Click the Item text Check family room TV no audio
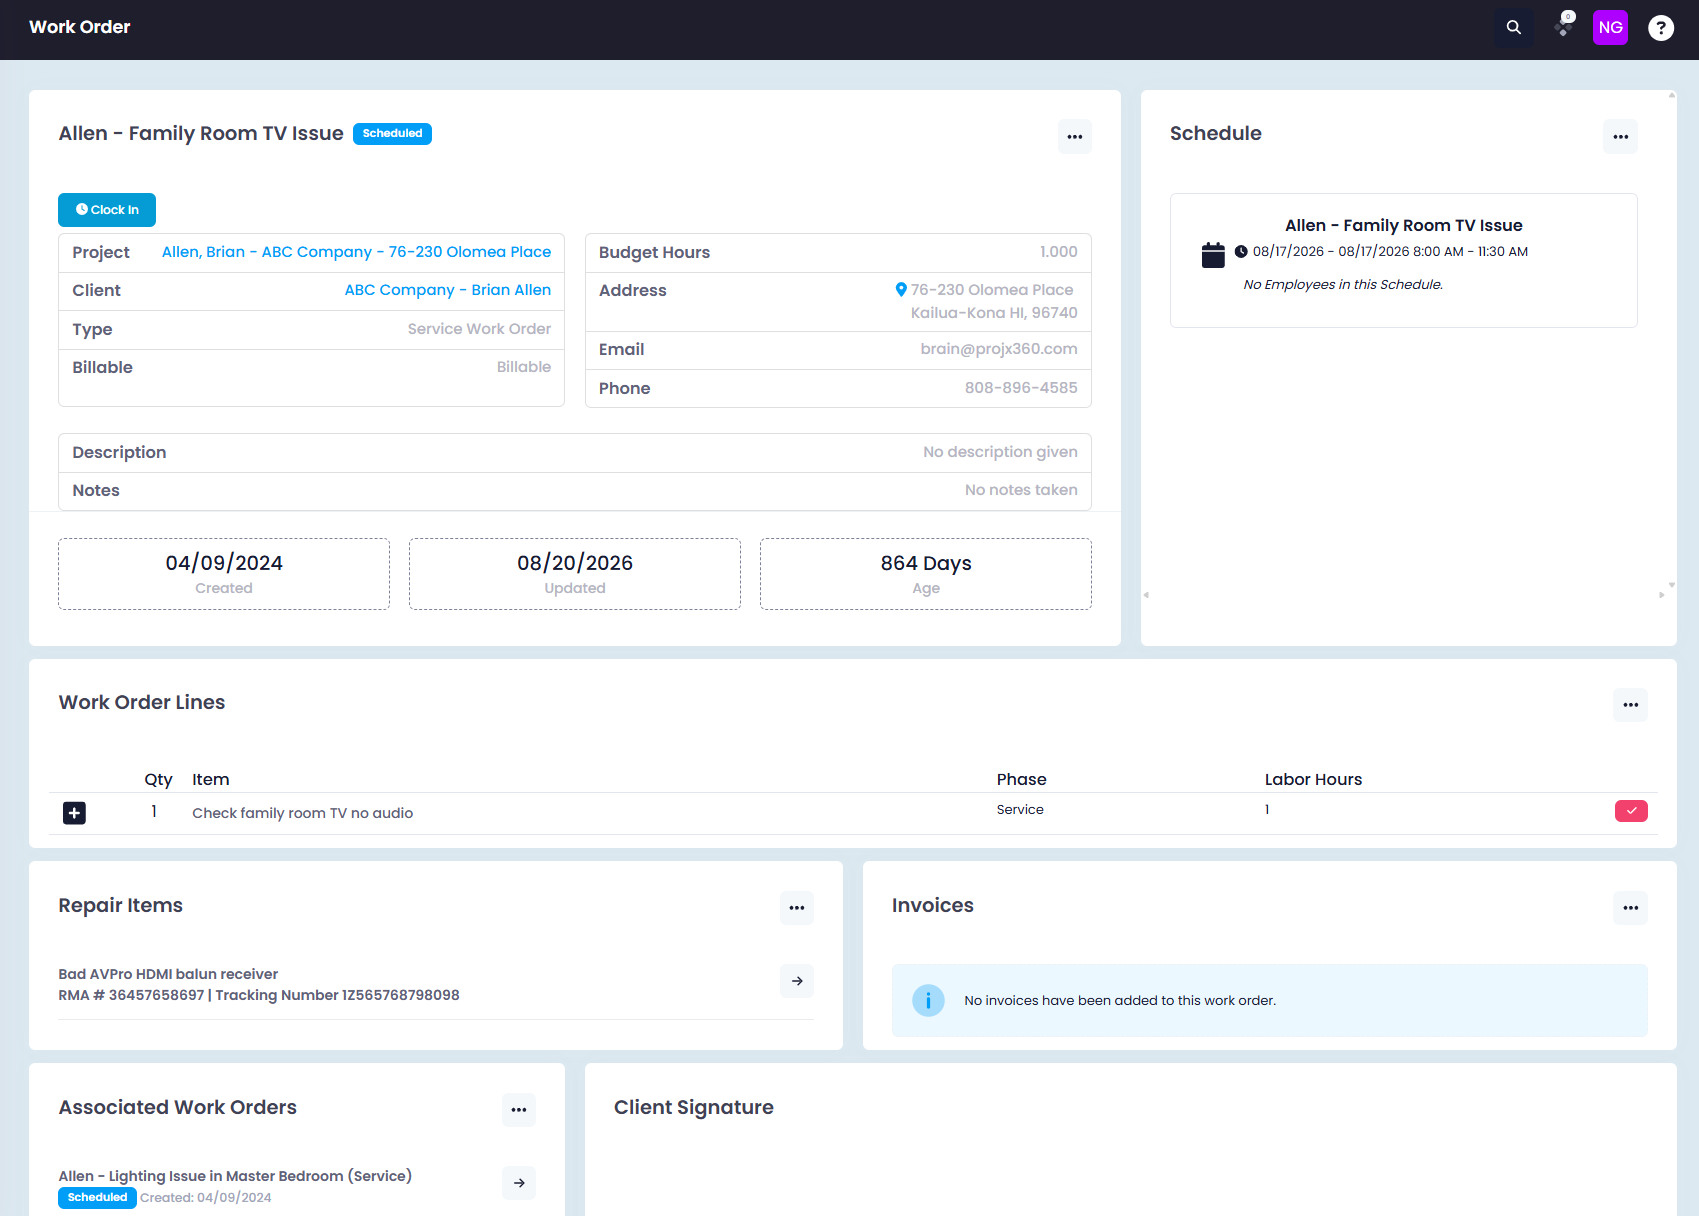The width and height of the screenshot is (1699, 1216). tap(303, 813)
